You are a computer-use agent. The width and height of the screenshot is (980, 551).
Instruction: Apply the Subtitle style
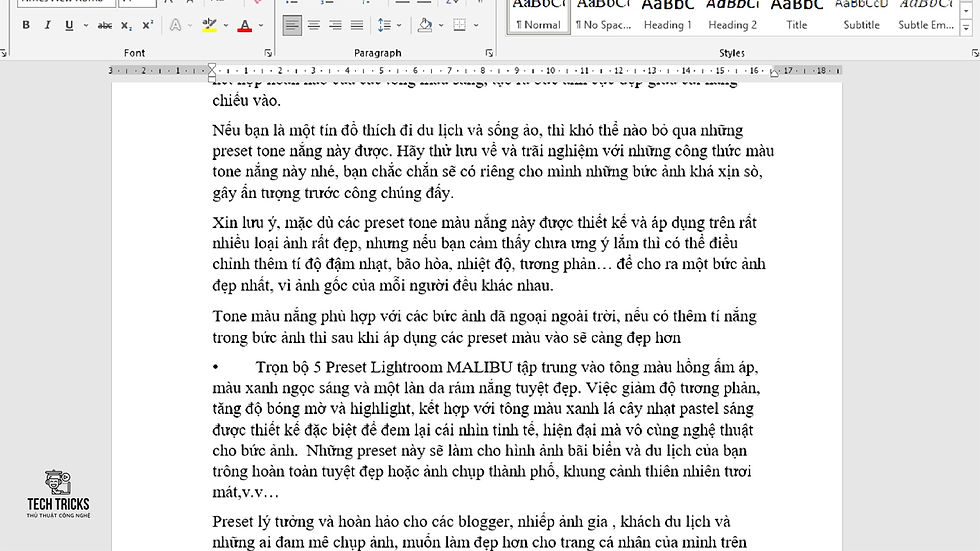861,16
